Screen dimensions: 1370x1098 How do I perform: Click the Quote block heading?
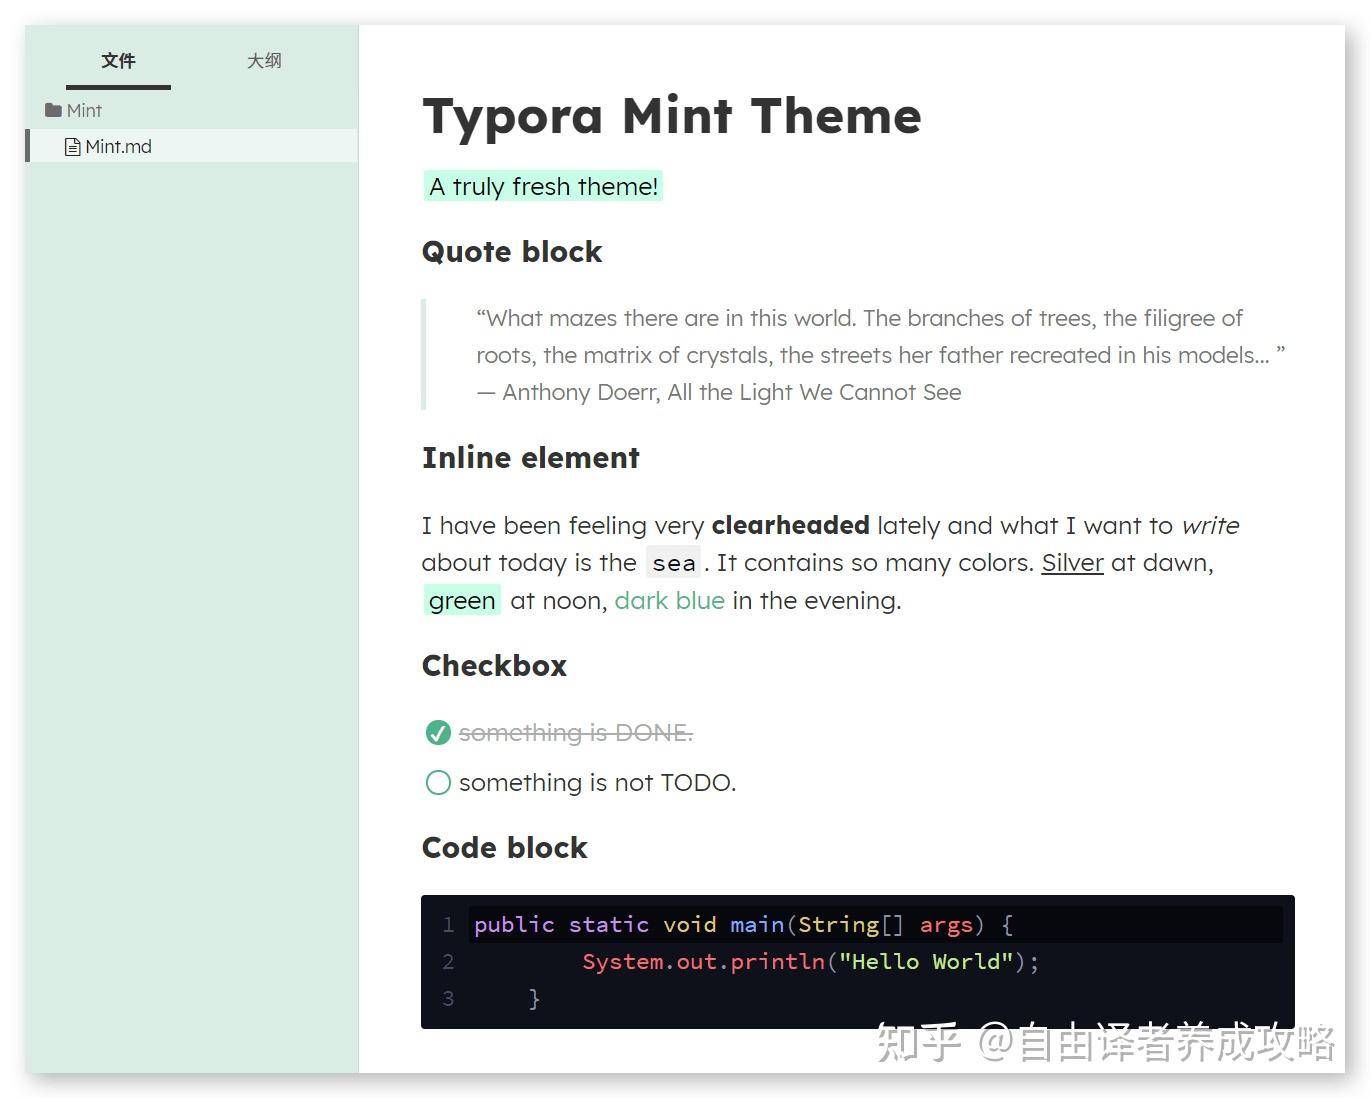click(512, 251)
